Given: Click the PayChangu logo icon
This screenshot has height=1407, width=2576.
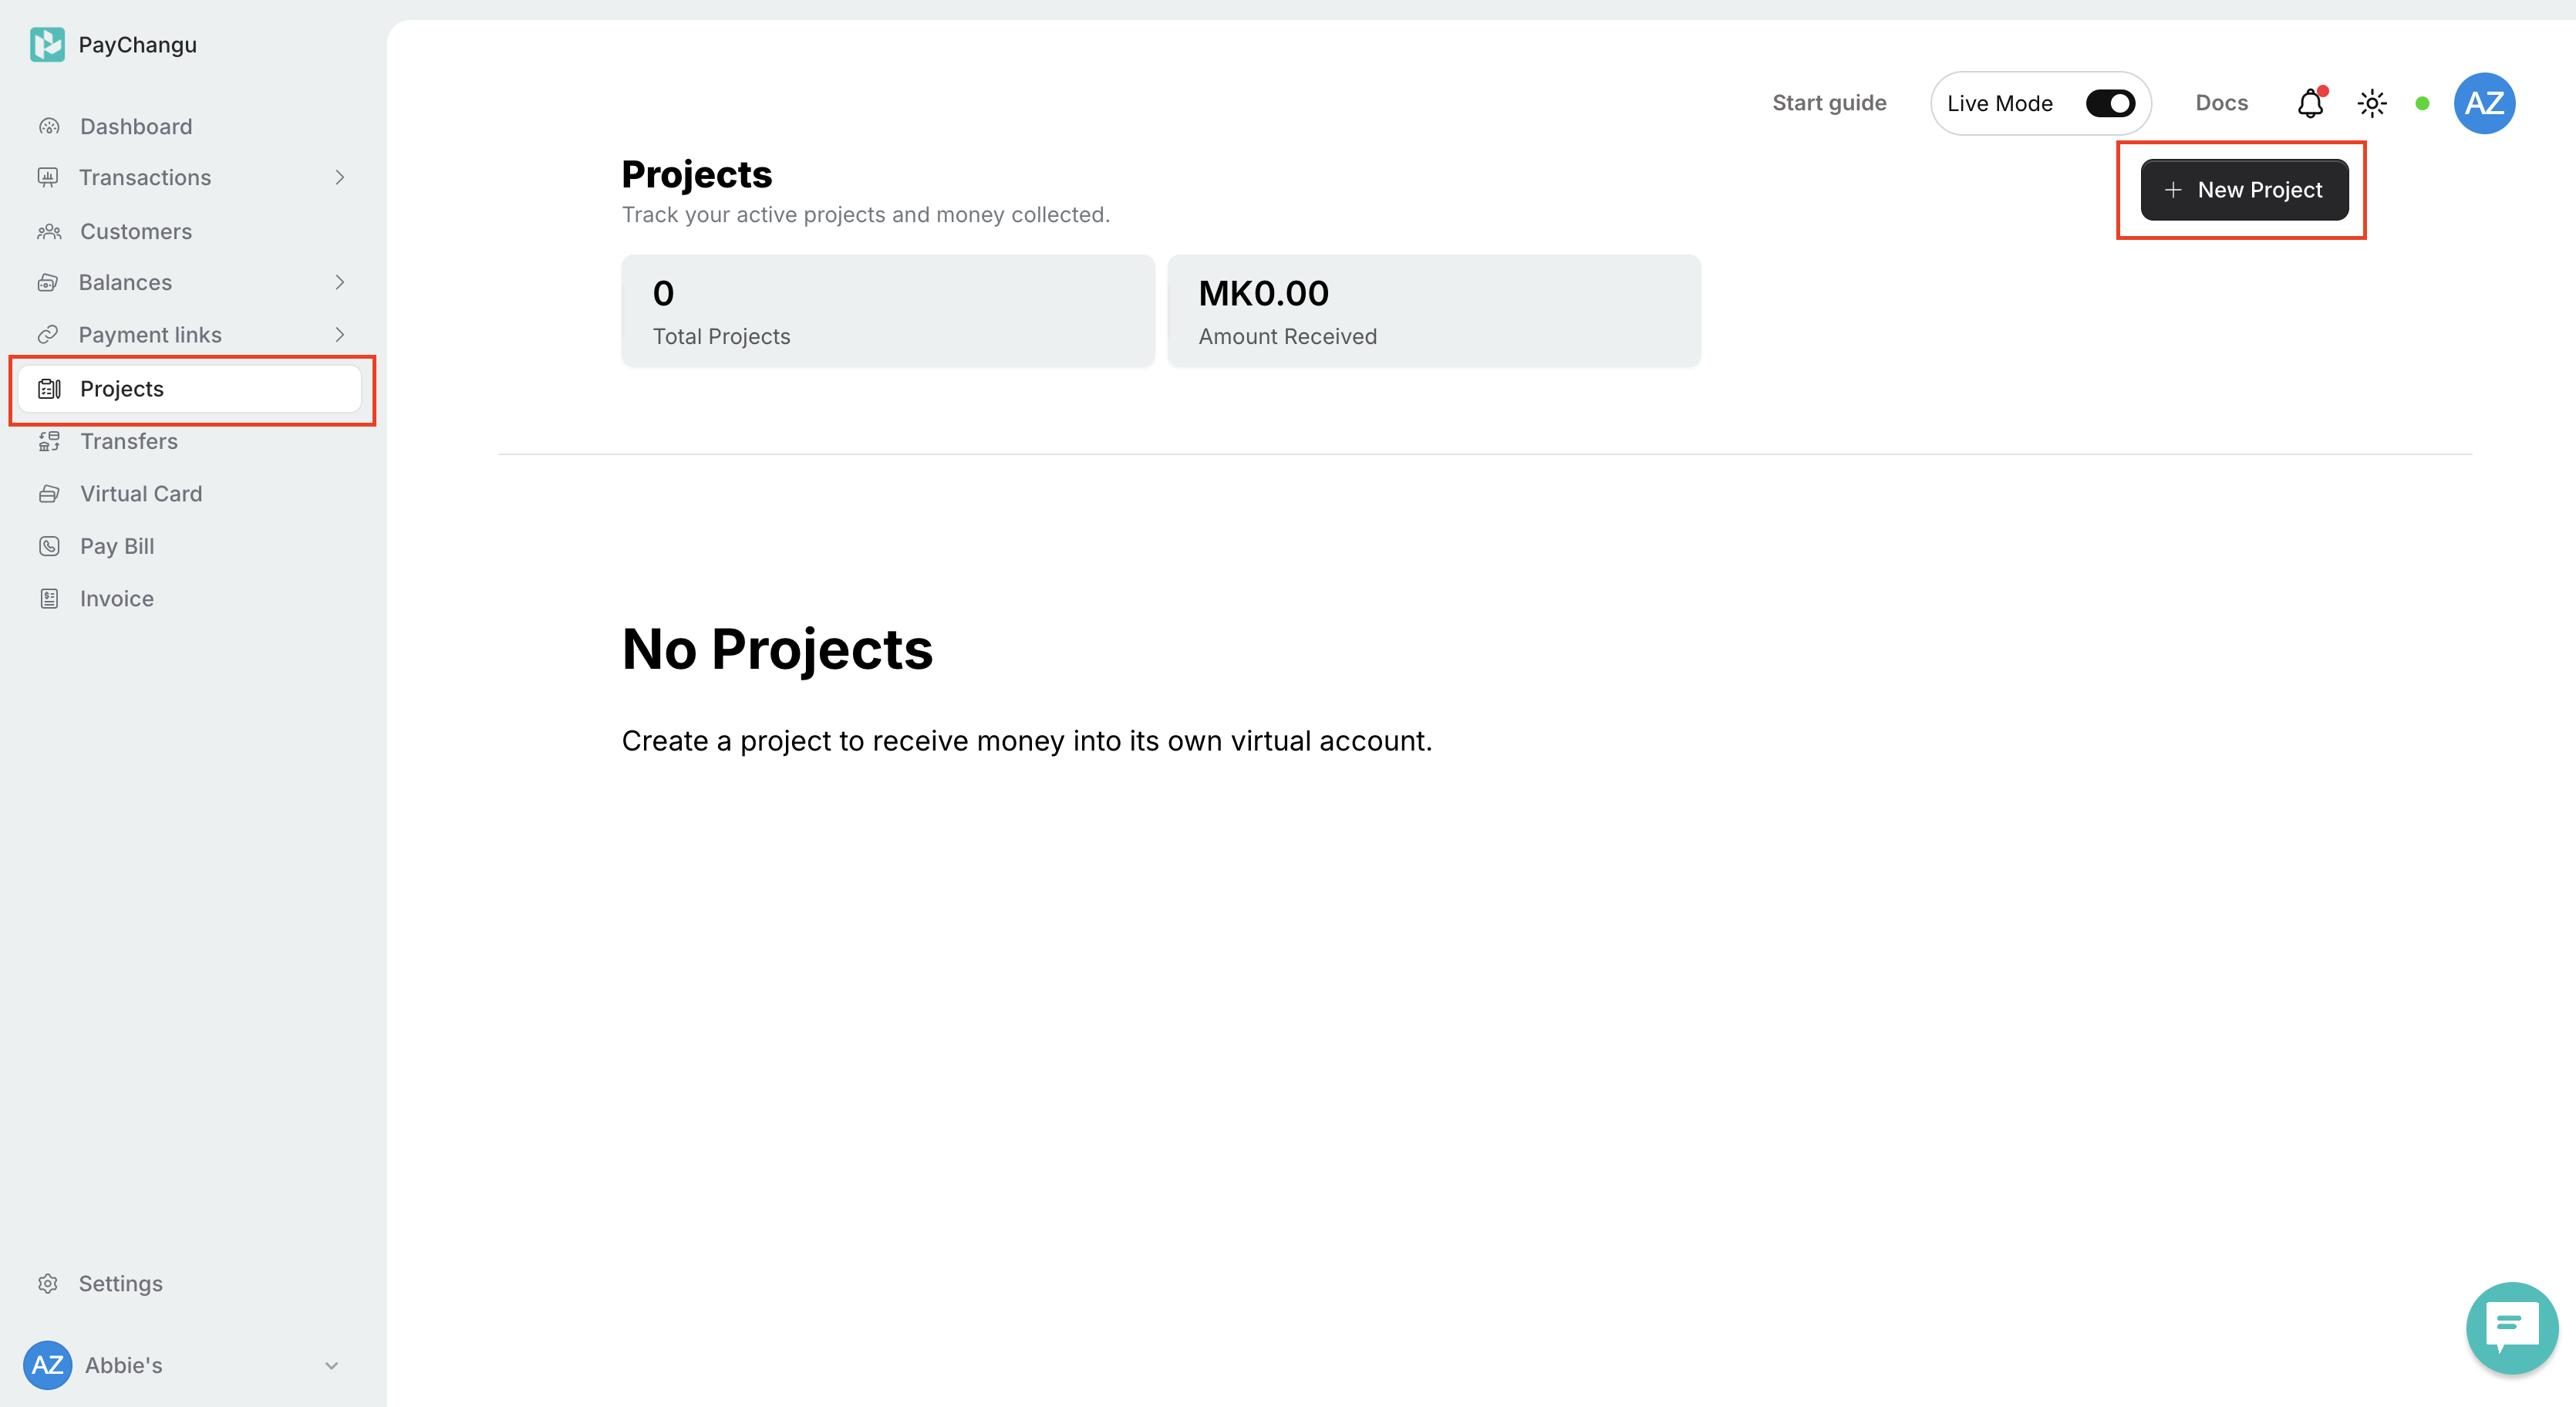Looking at the screenshot, I should (47, 45).
